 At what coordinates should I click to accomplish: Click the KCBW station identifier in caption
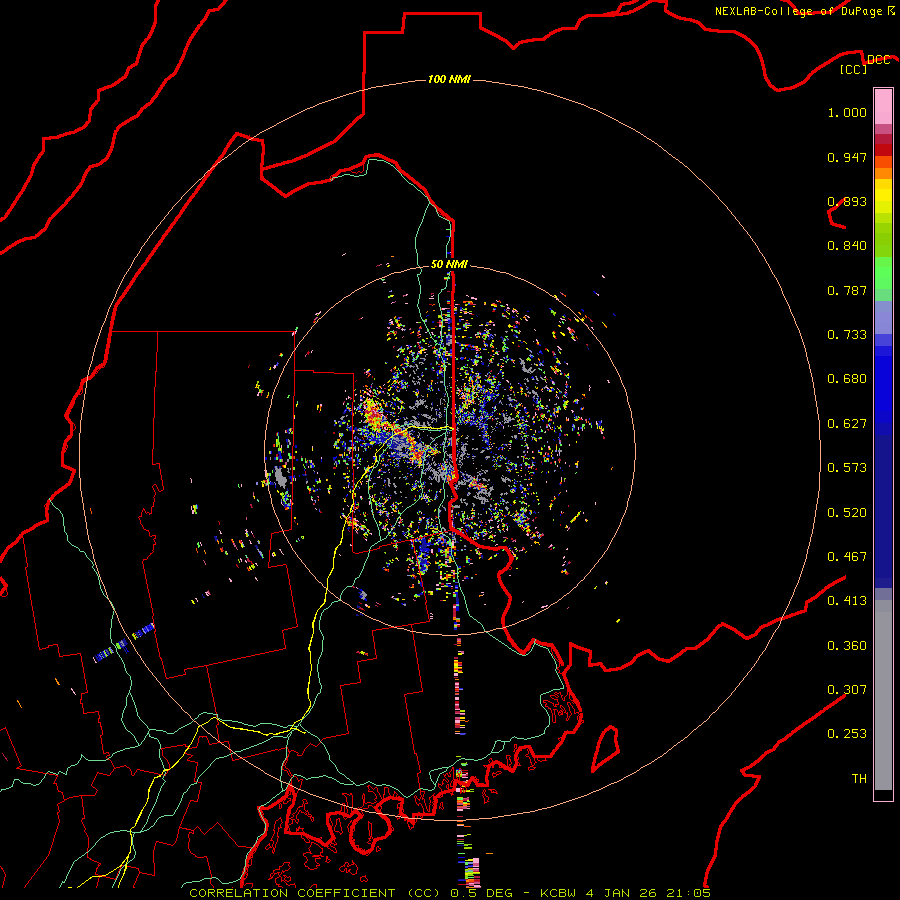tap(559, 893)
